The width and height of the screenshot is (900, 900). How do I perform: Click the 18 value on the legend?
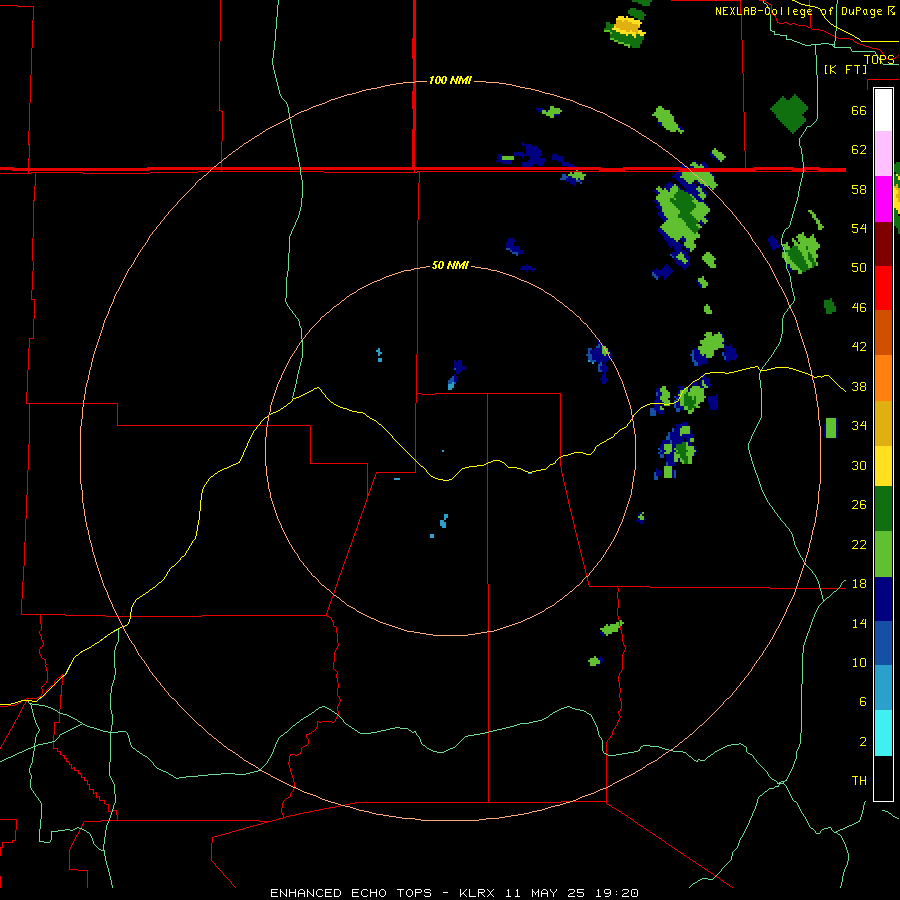click(859, 584)
